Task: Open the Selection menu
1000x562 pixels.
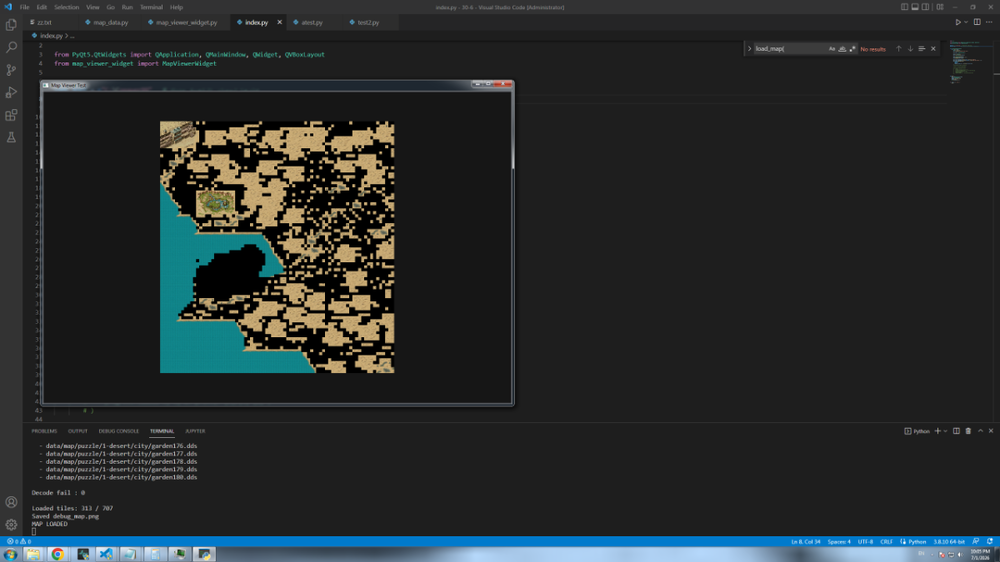Action: [66, 7]
